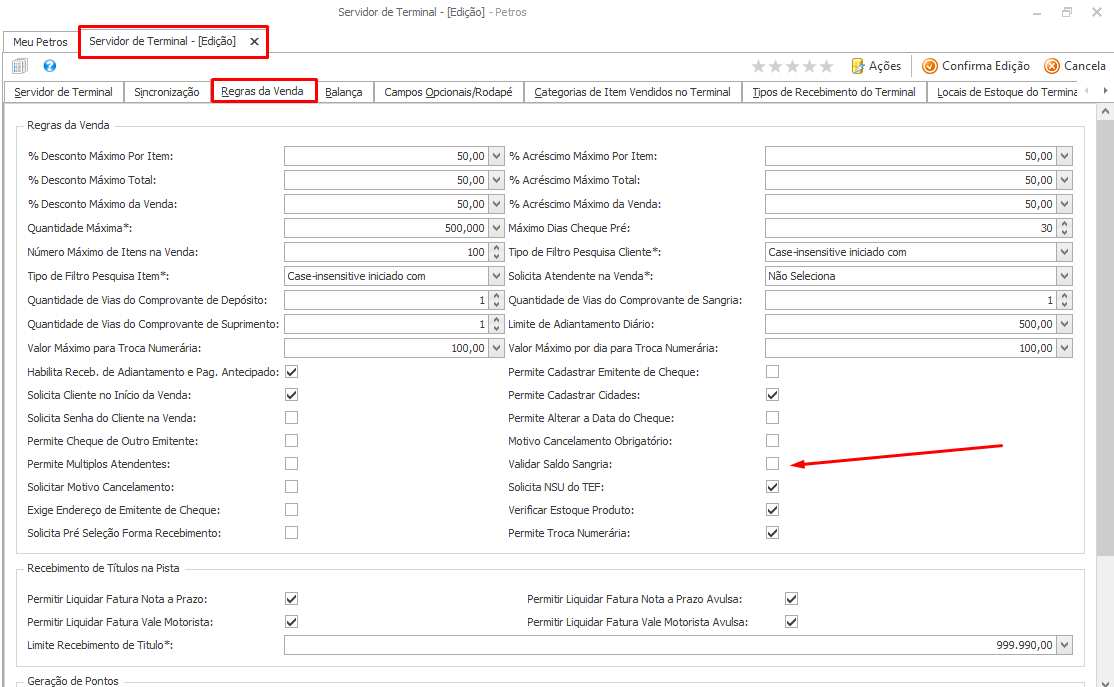Click the tab strip scroll right arrow

(x=1105, y=91)
